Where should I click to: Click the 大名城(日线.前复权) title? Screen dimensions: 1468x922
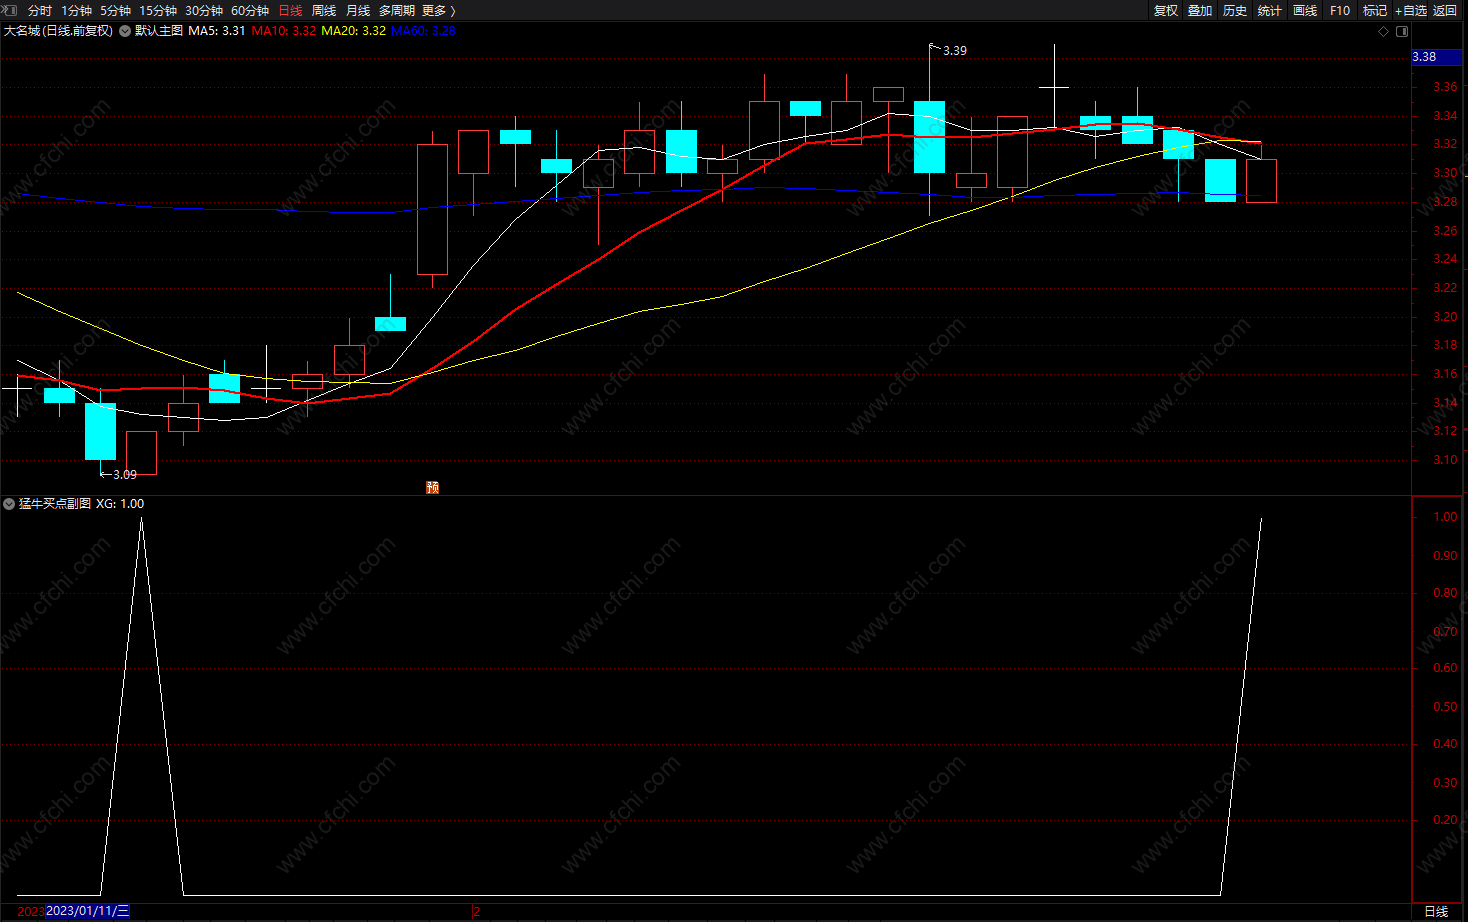[x=58, y=31]
